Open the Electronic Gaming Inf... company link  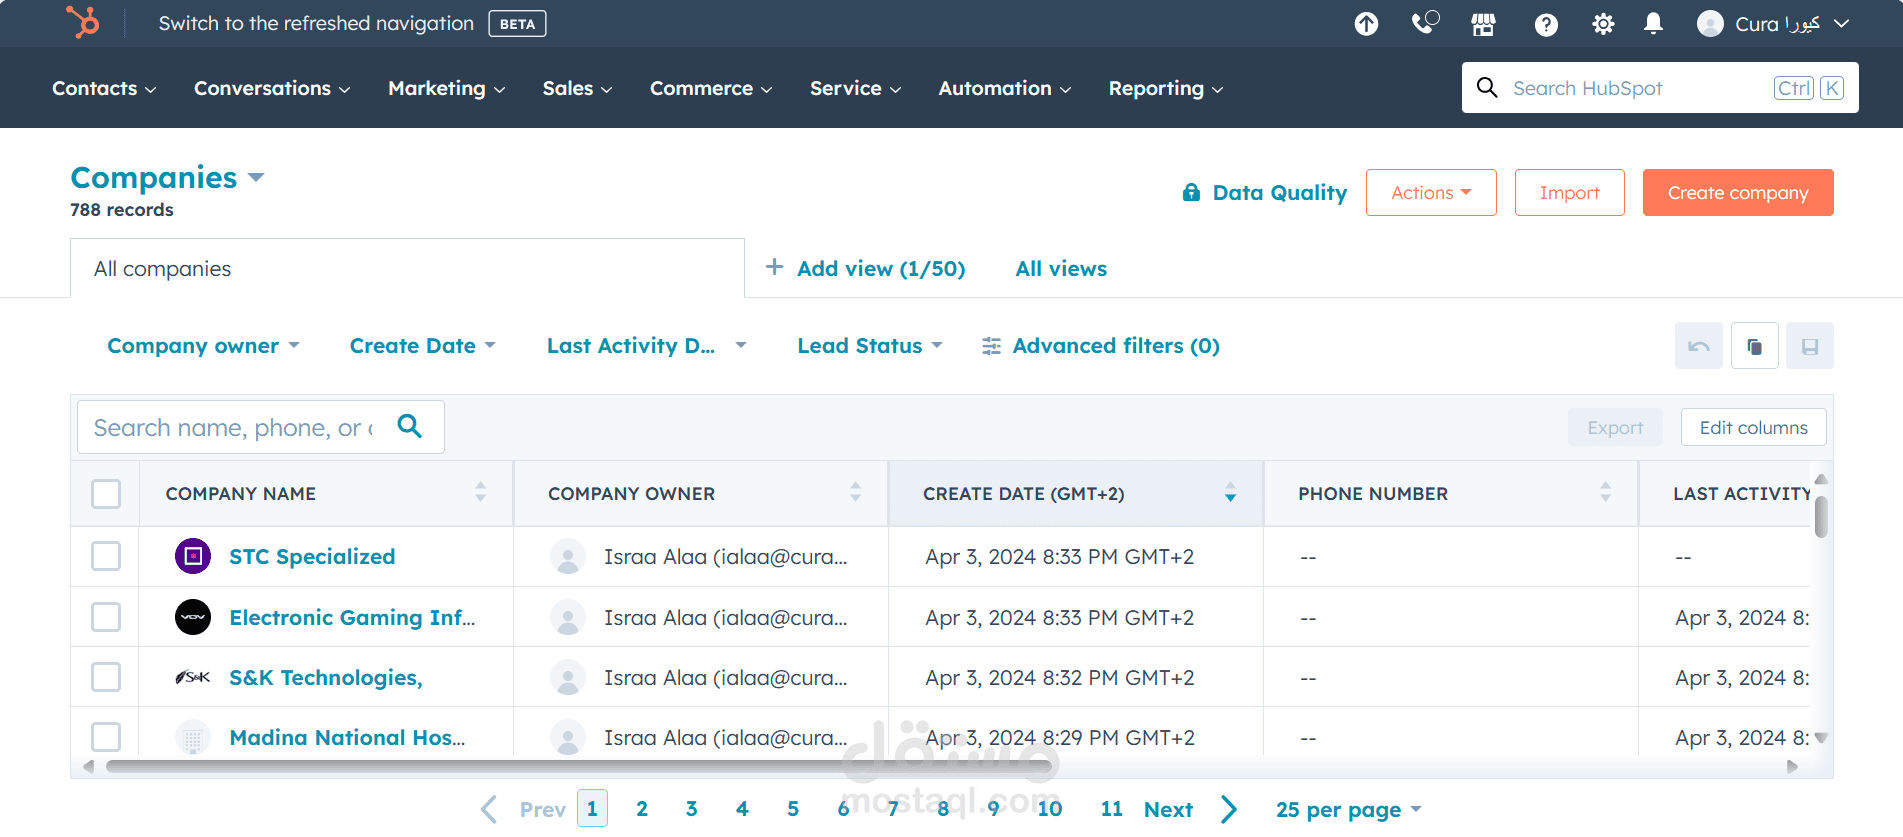(352, 617)
